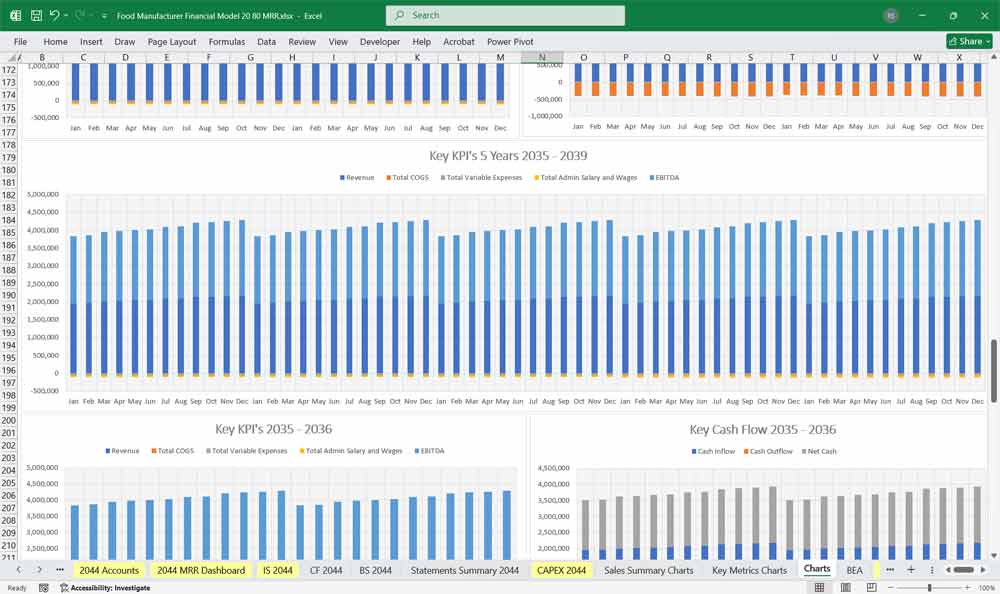1000x594 pixels.
Task: Open the sheet navigation ellipsis before 2044 Accounts
Action: [60, 569]
